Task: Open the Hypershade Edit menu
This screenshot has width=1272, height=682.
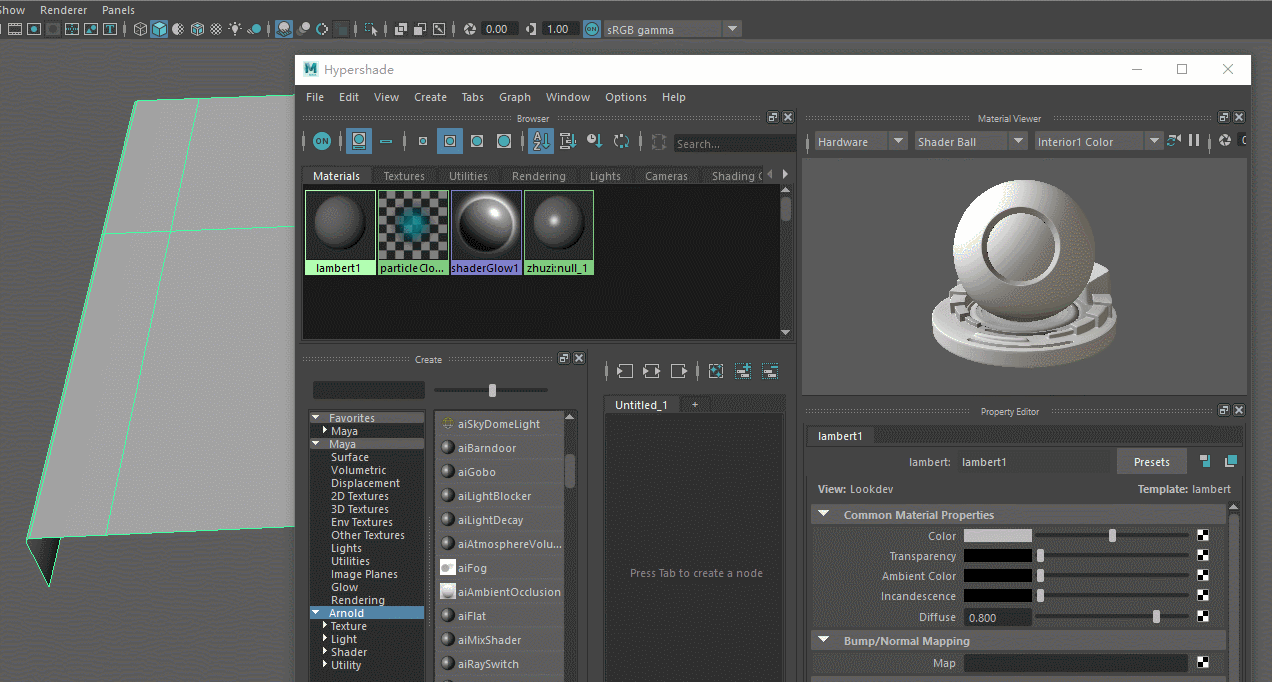Action: click(348, 97)
